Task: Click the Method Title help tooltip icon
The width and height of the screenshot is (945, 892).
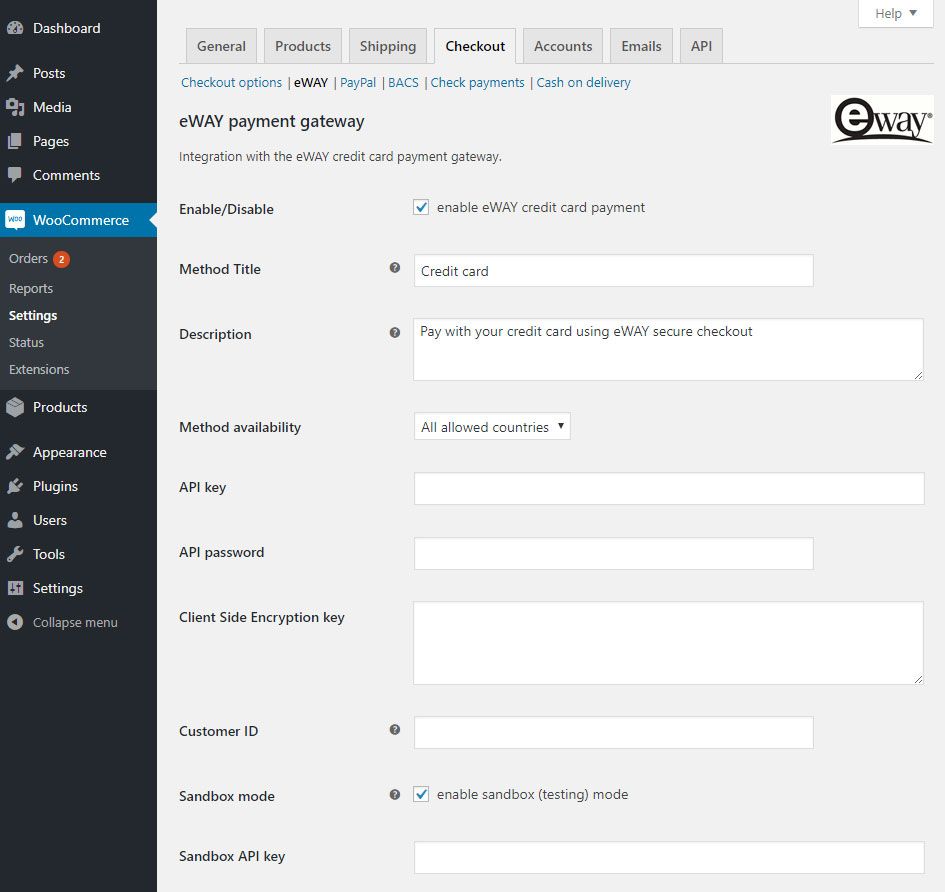Action: point(395,268)
